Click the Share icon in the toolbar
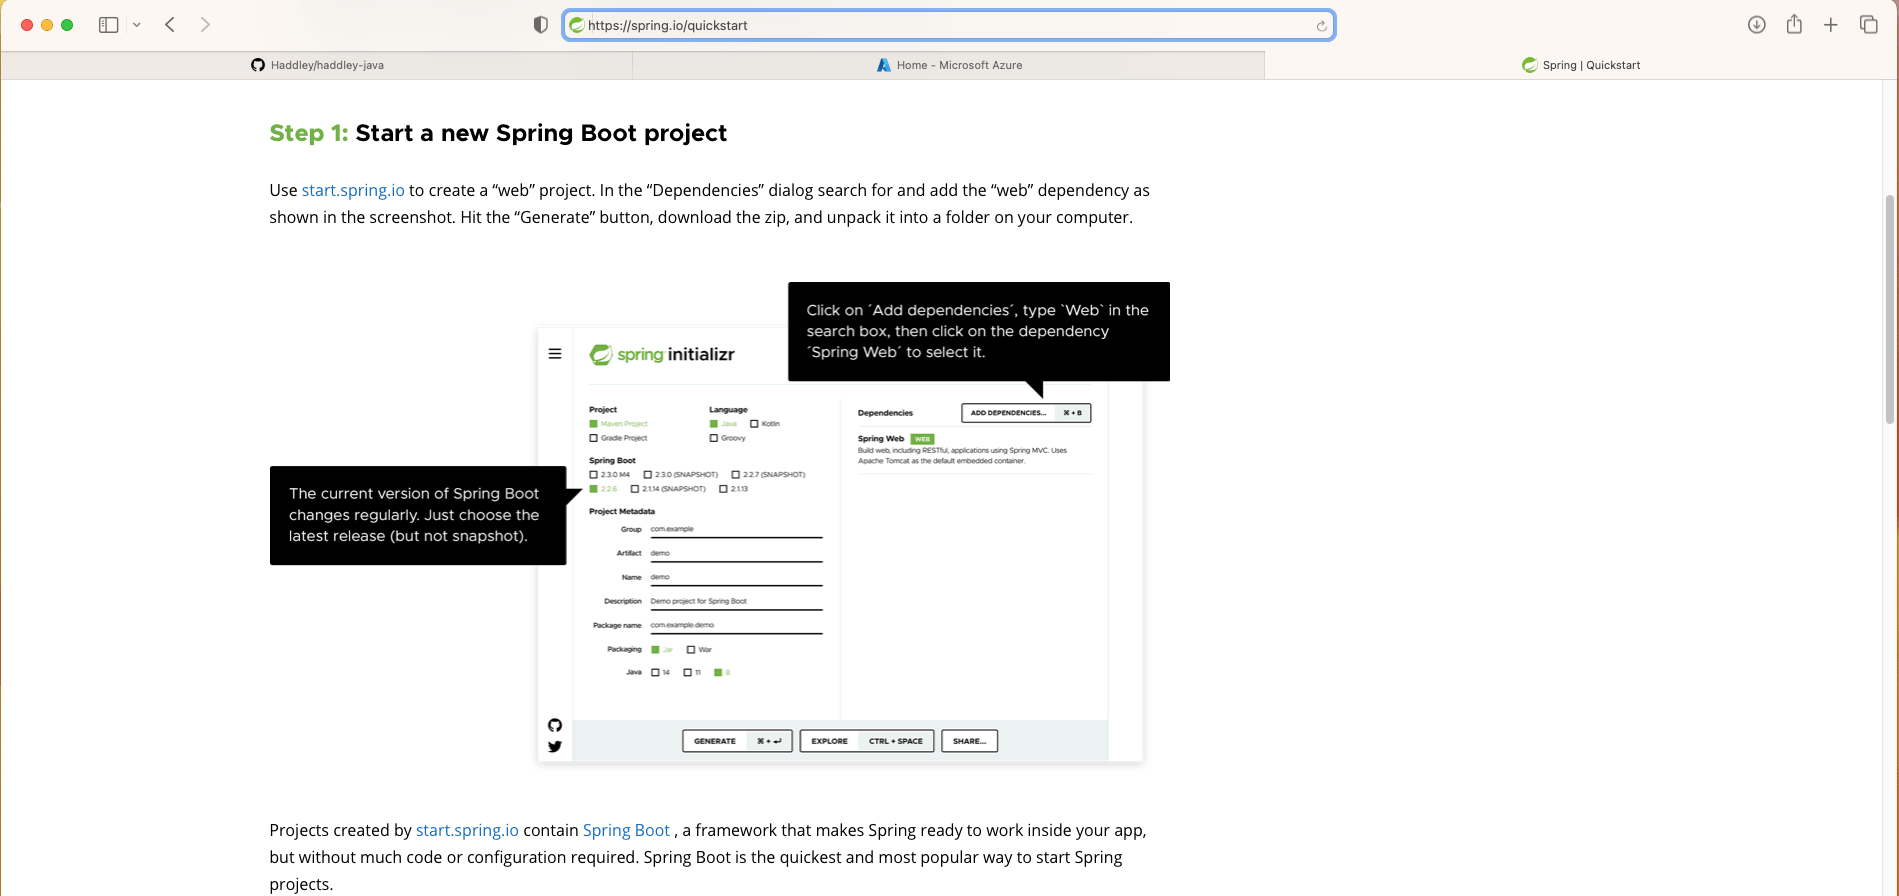This screenshot has width=1899, height=896. click(1794, 25)
